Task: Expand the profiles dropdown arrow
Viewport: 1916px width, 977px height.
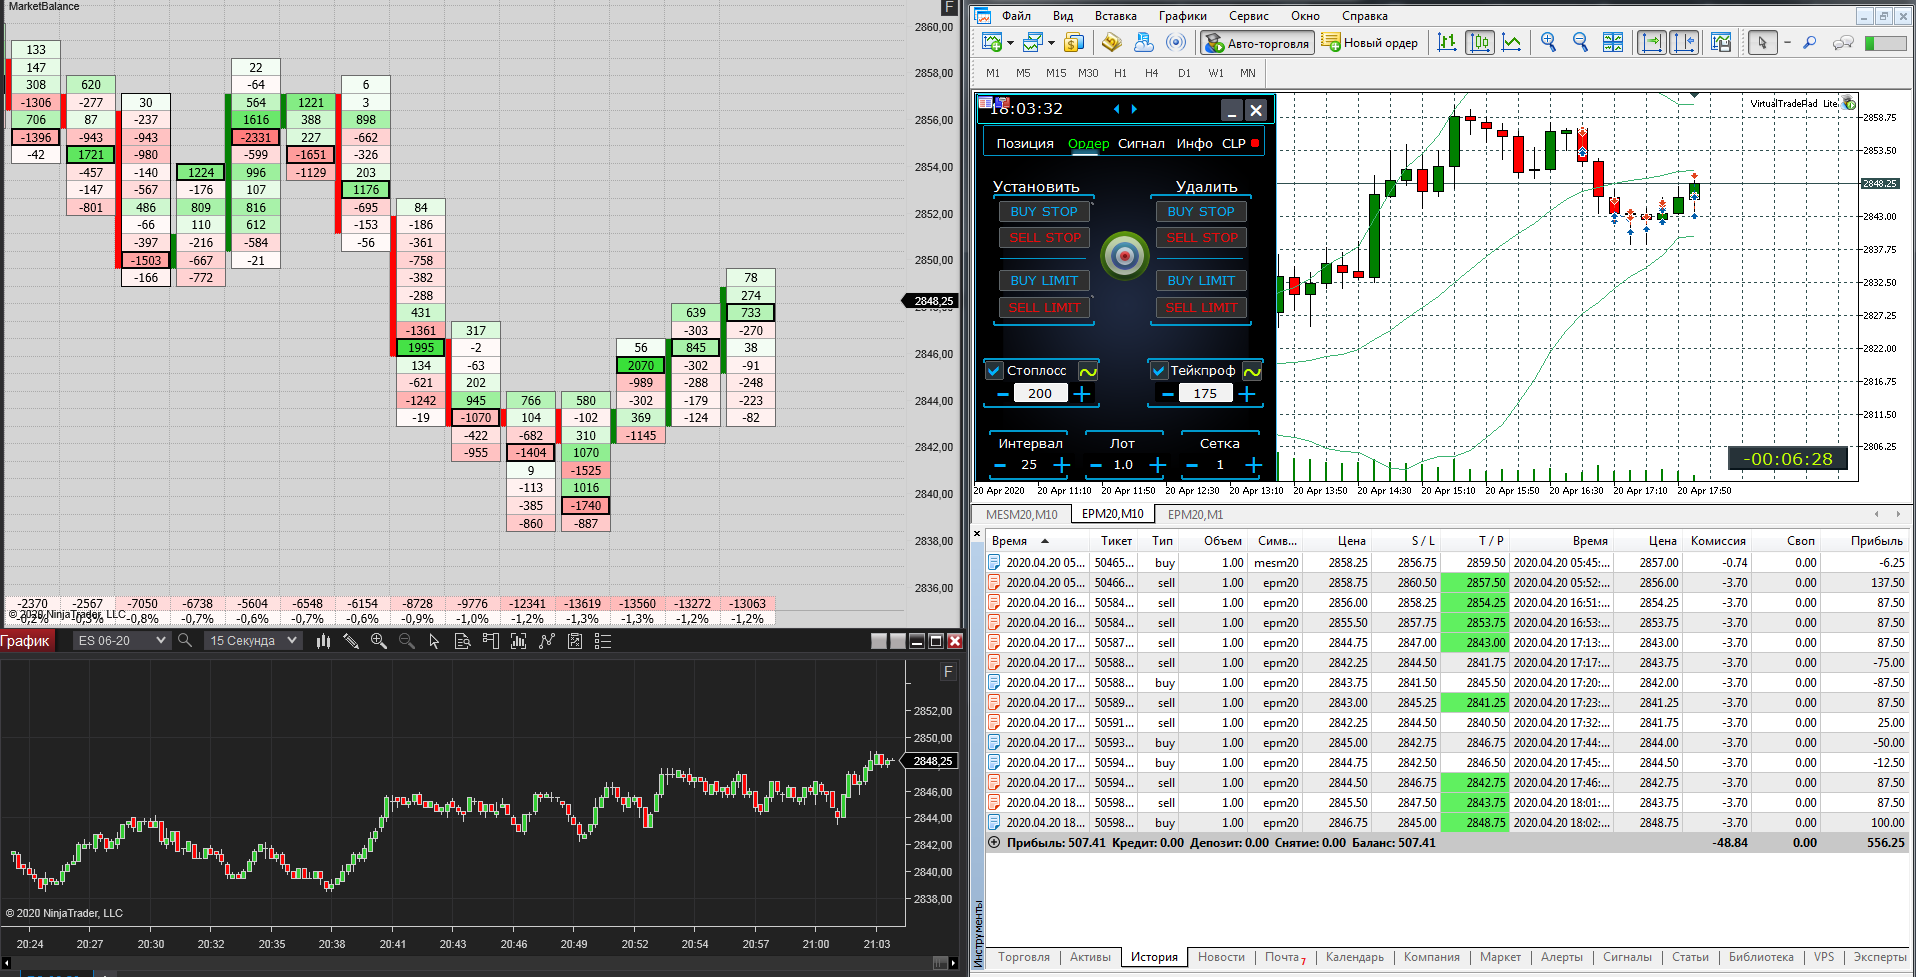Action: (x=1051, y=43)
